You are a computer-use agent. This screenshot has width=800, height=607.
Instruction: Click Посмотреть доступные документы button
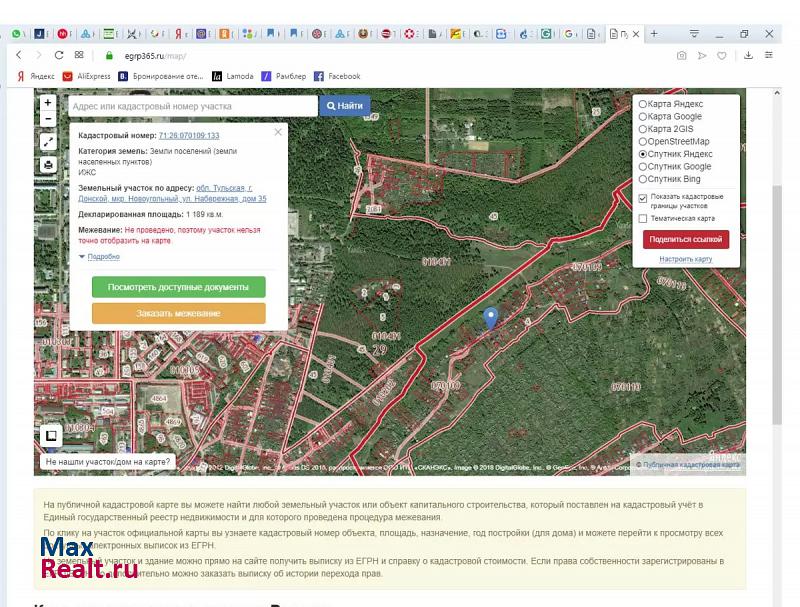178,287
